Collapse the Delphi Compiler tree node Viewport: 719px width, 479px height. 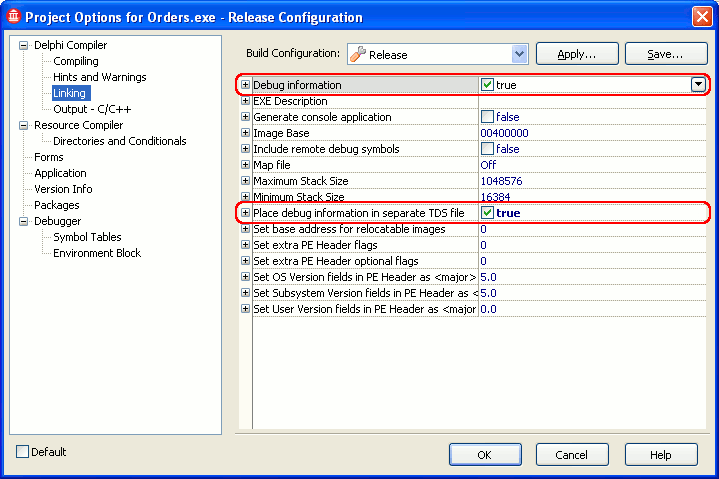tap(24, 46)
